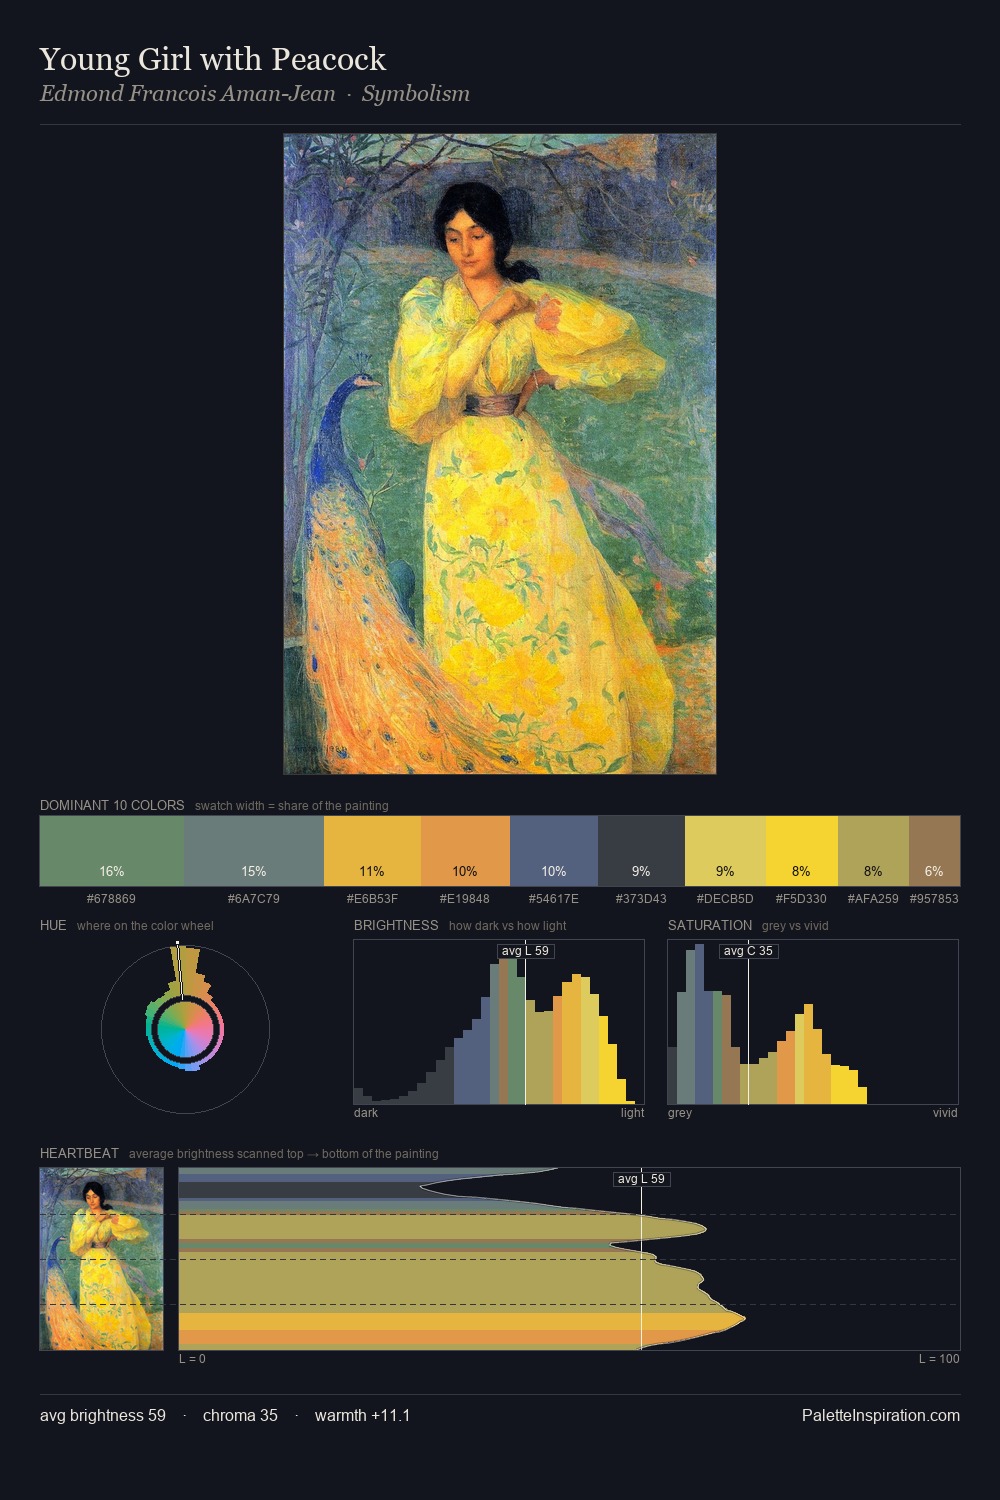Image resolution: width=1000 pixels, height=1500 pixels.
Task: Click the DOMINANT 10 COLORS heading
Action: pyautogui.click(x=112, y=805)
